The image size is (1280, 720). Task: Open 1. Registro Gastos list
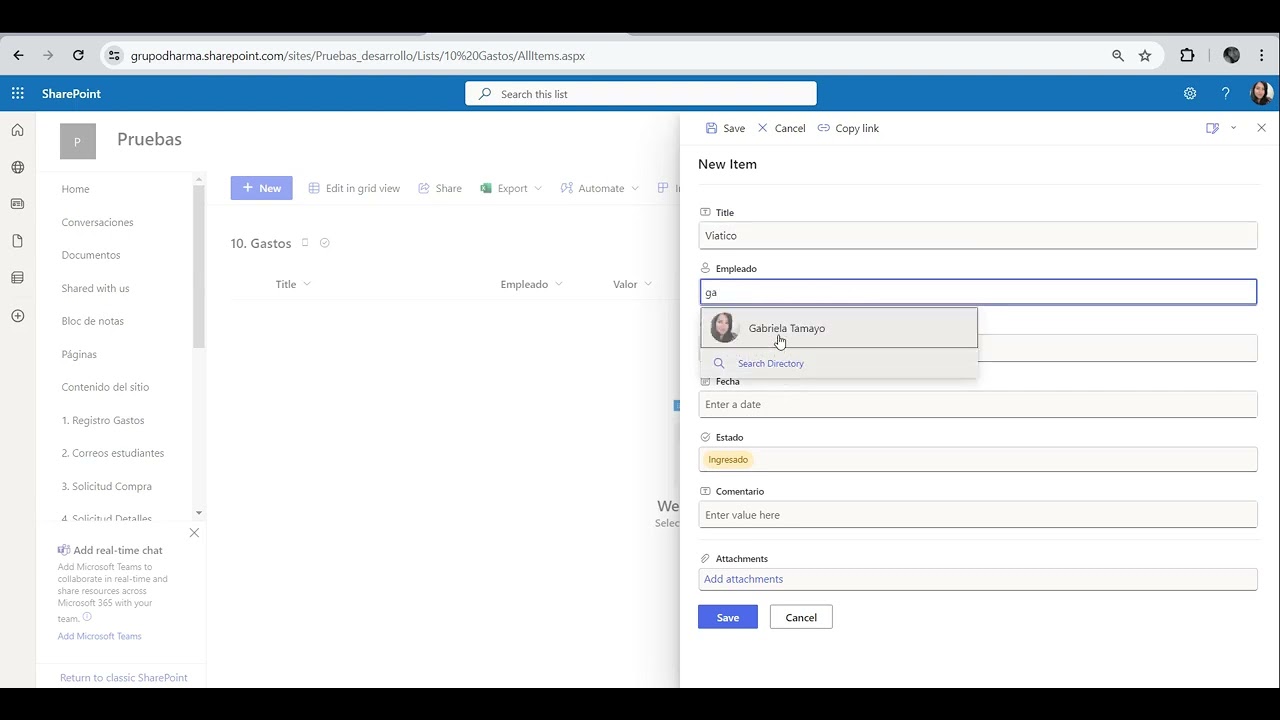point(103,420)
